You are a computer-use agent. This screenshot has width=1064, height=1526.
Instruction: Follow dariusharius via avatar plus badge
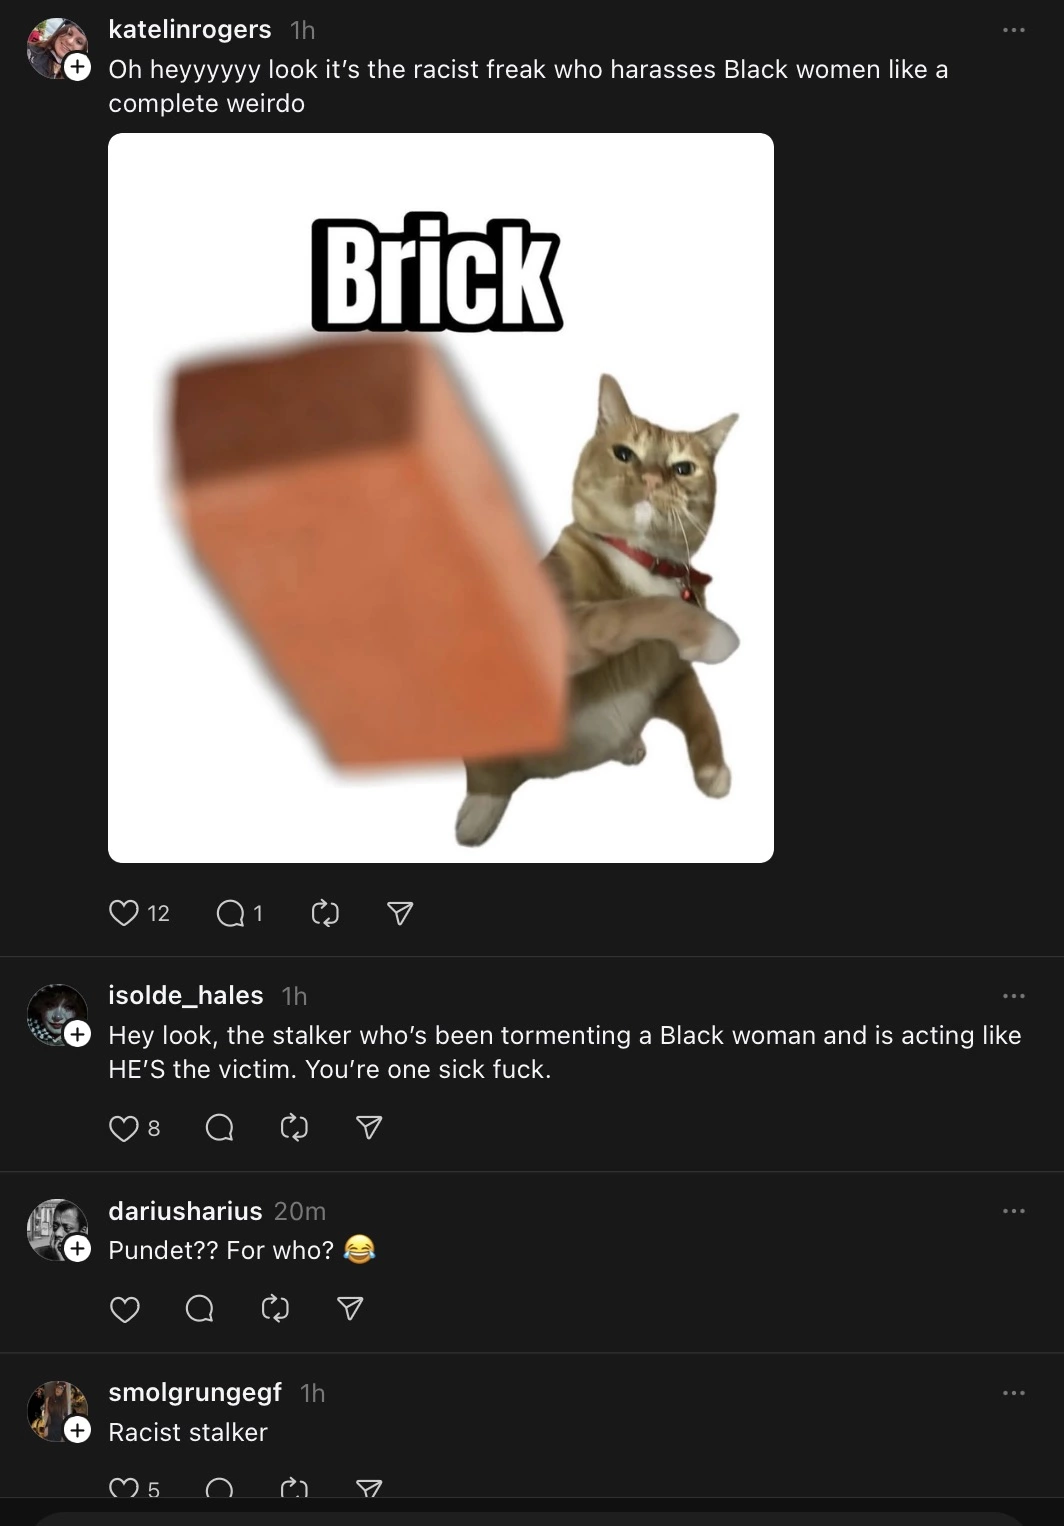coord(78,1249)
